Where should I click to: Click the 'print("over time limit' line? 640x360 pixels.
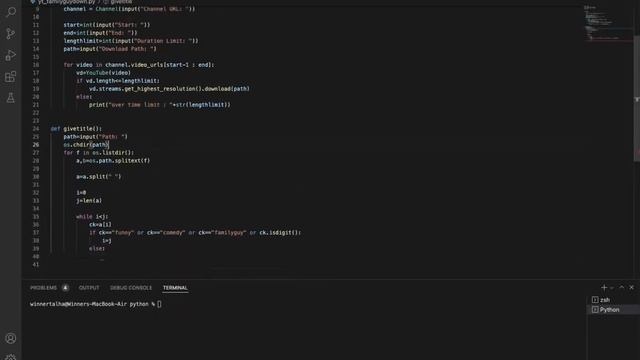click(160, 105)
